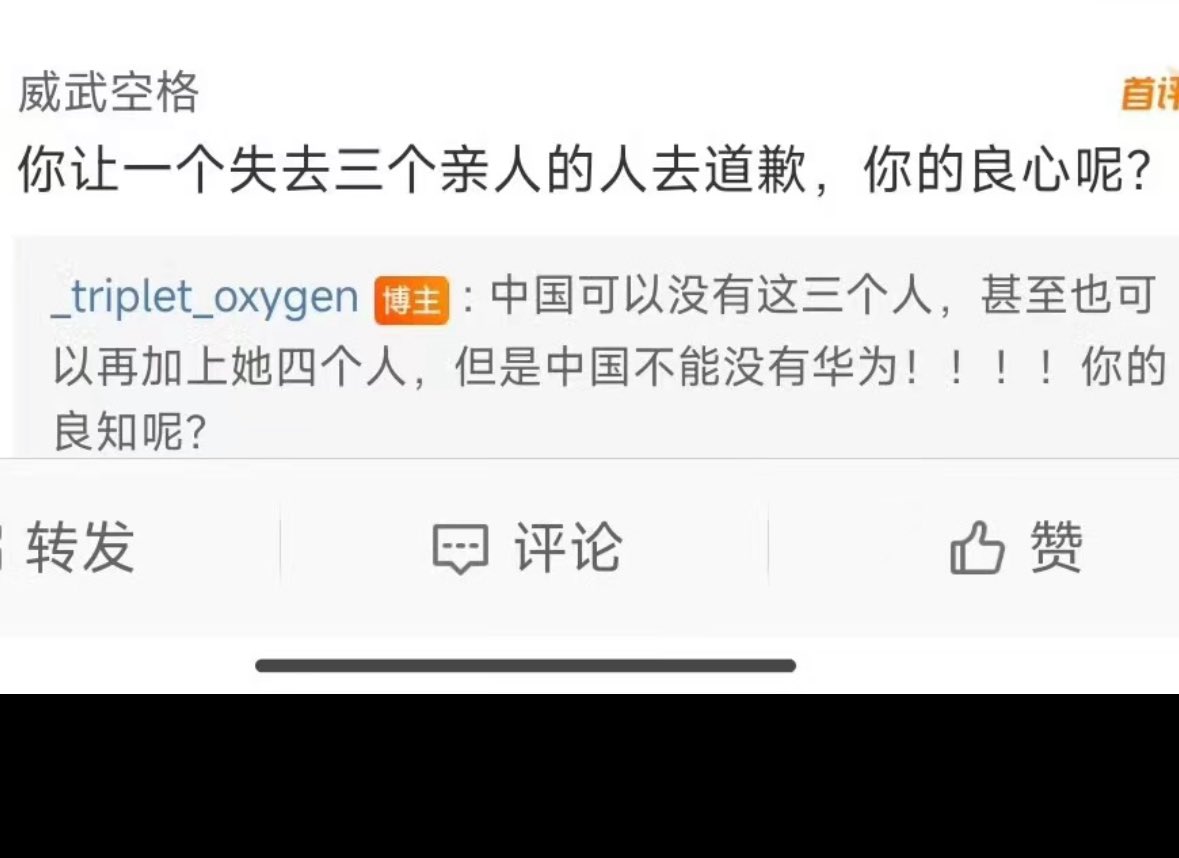Tap the 博主 orange badge
The image size is (1179, 858).
[x=412, y=300]
